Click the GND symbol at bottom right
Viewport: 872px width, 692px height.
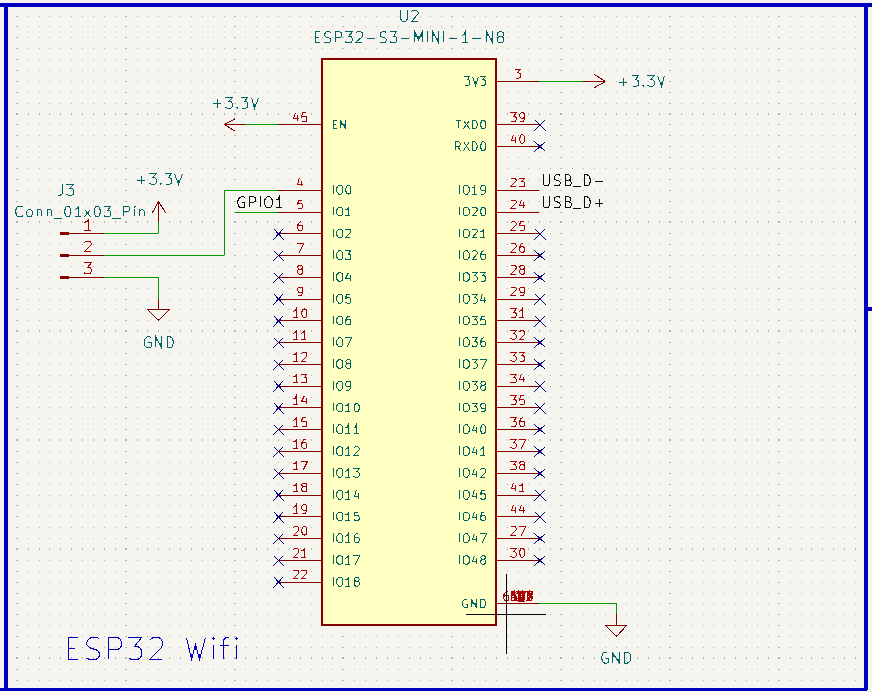pos(616,632)
